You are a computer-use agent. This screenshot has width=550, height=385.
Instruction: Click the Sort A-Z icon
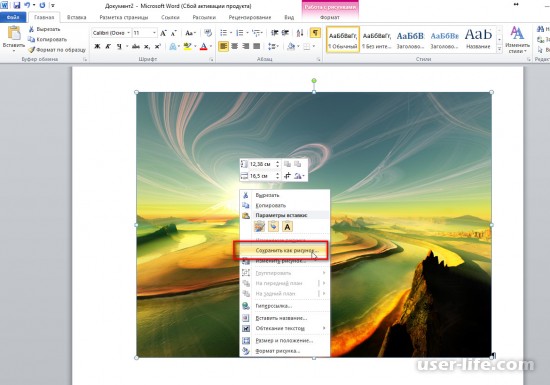tap(300, 33)
